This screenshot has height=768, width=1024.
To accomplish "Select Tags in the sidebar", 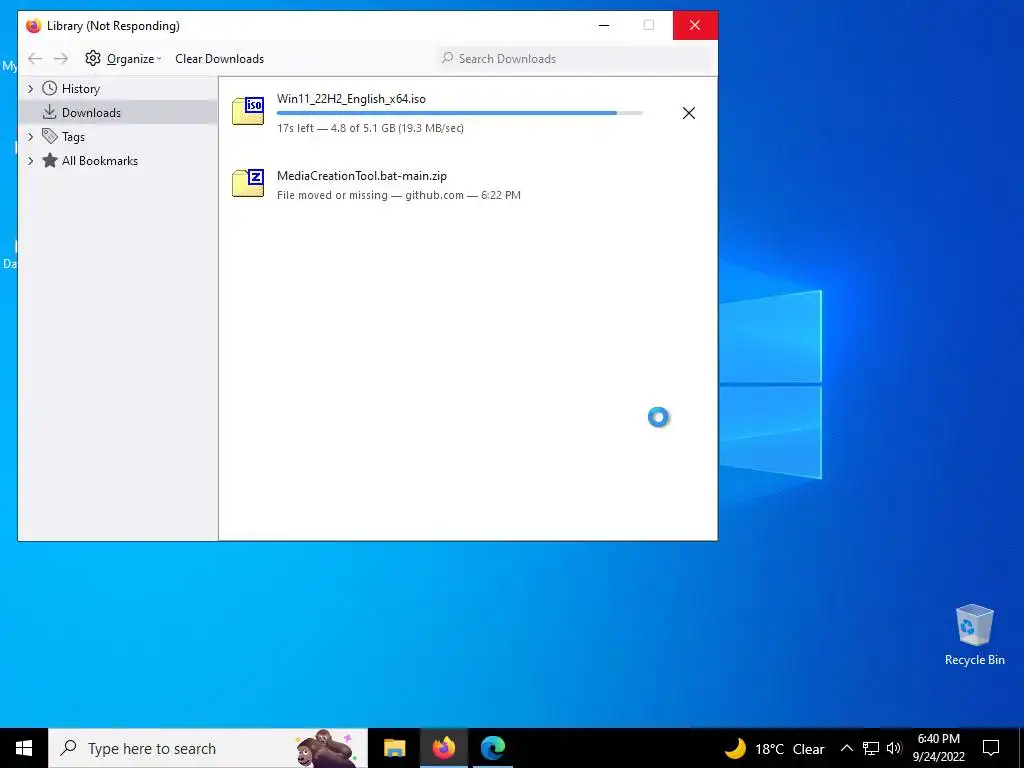I will [x=73, y=136].
